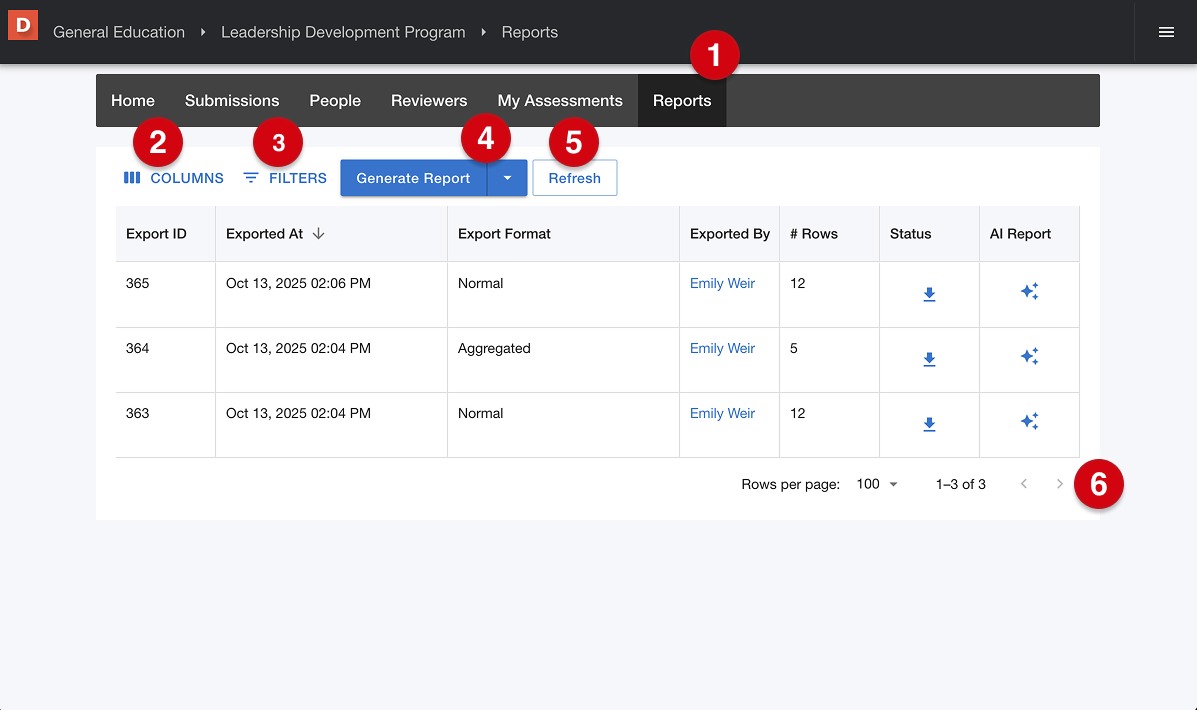Screen dimensions: 1197x710
Task: Click the rows count 5 cell
Action: [830, 360]
